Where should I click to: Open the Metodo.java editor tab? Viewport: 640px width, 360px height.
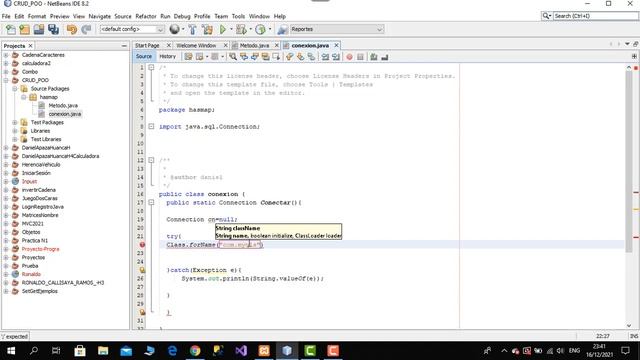(x=254, y=46)
